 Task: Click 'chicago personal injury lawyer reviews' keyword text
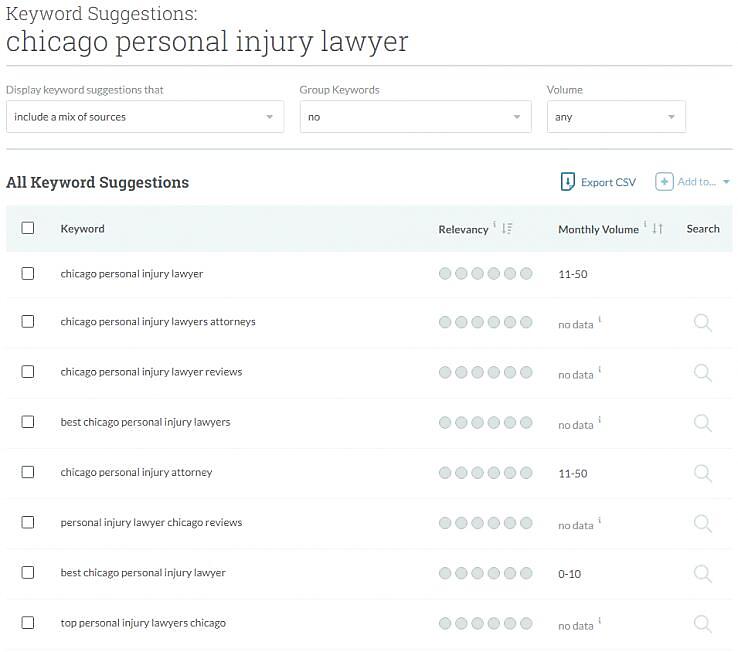151,372
